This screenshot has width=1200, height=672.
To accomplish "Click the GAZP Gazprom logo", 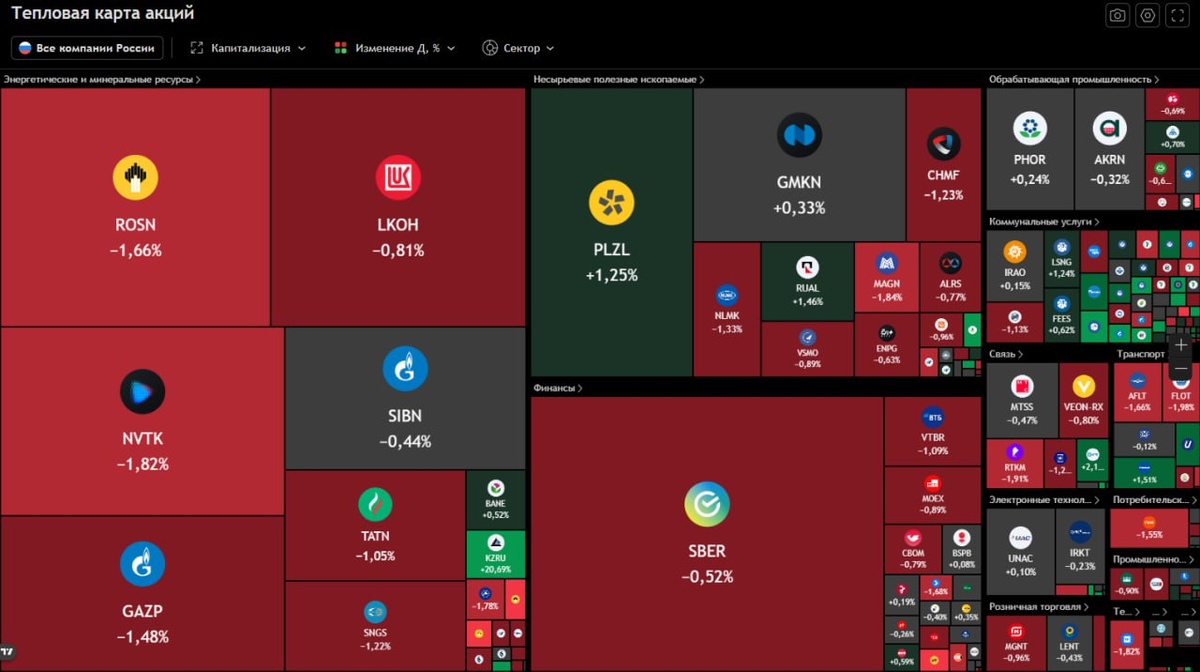I will click(142, 564).
